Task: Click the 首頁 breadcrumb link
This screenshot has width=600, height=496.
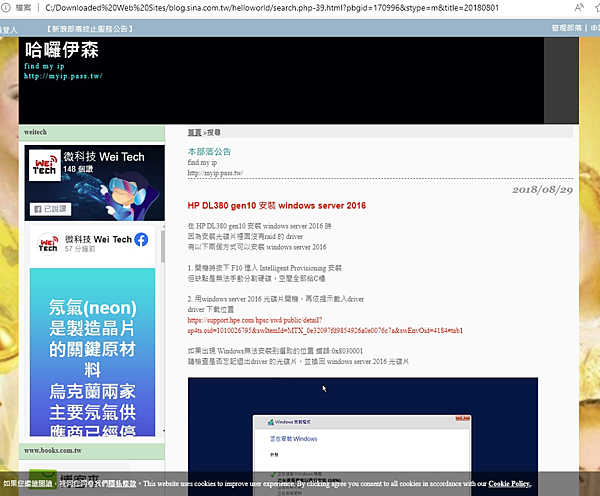Action: click(194, 133)
